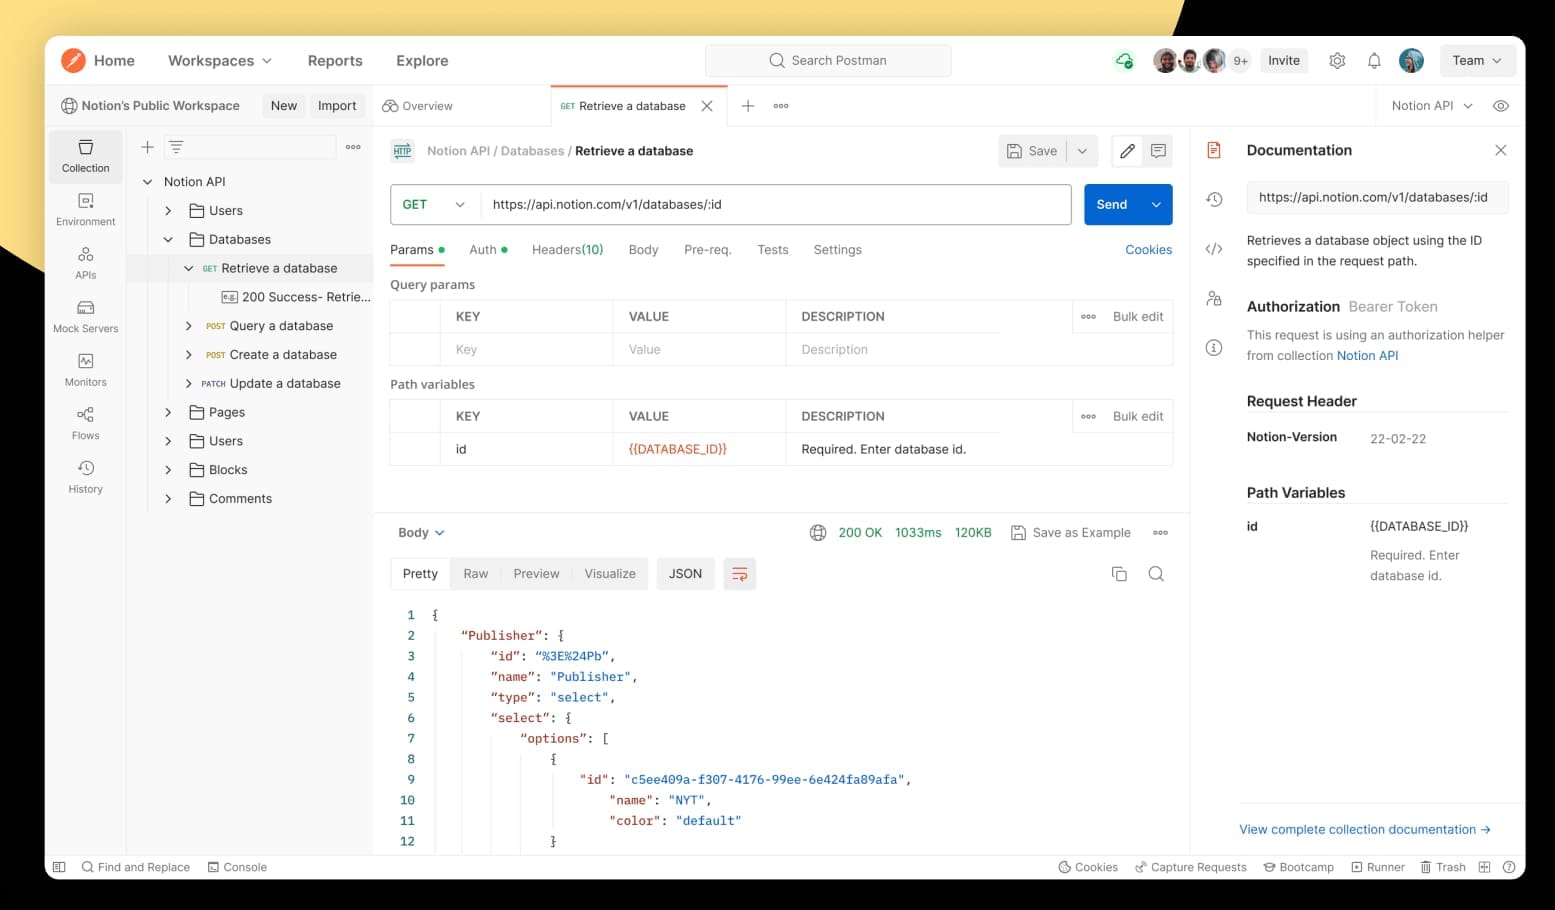Image resolution: width=1555 pixels, height=910 pixels.
Task: Open a new request tab
Action: coord(747,106)
